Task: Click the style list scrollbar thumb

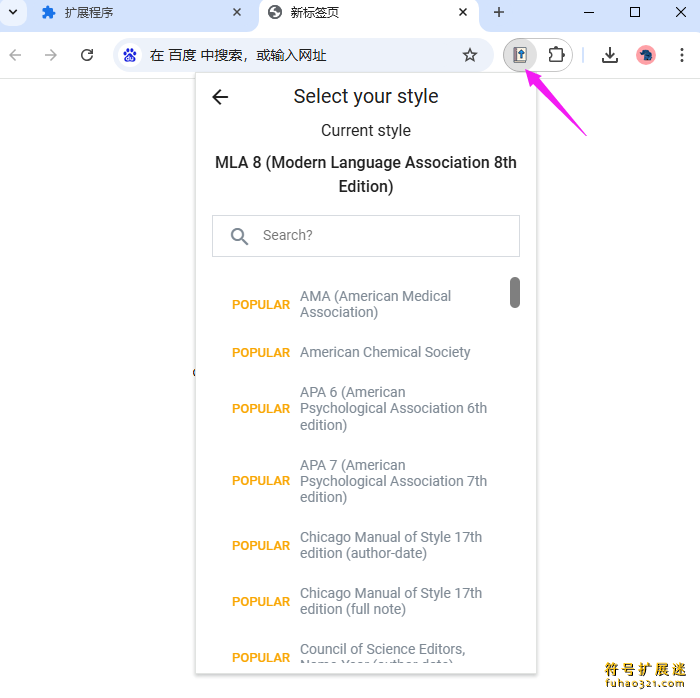Action: pyautogui.click(x=515, y=292)
